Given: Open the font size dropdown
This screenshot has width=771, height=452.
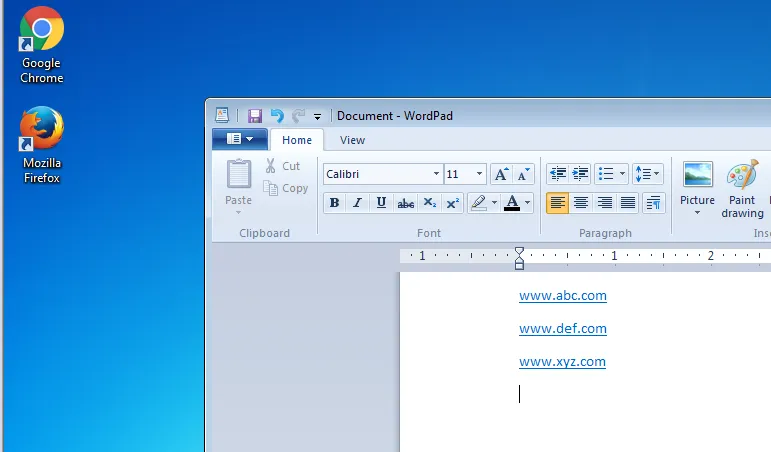Looking at the screenshot, I should [480, 174].
